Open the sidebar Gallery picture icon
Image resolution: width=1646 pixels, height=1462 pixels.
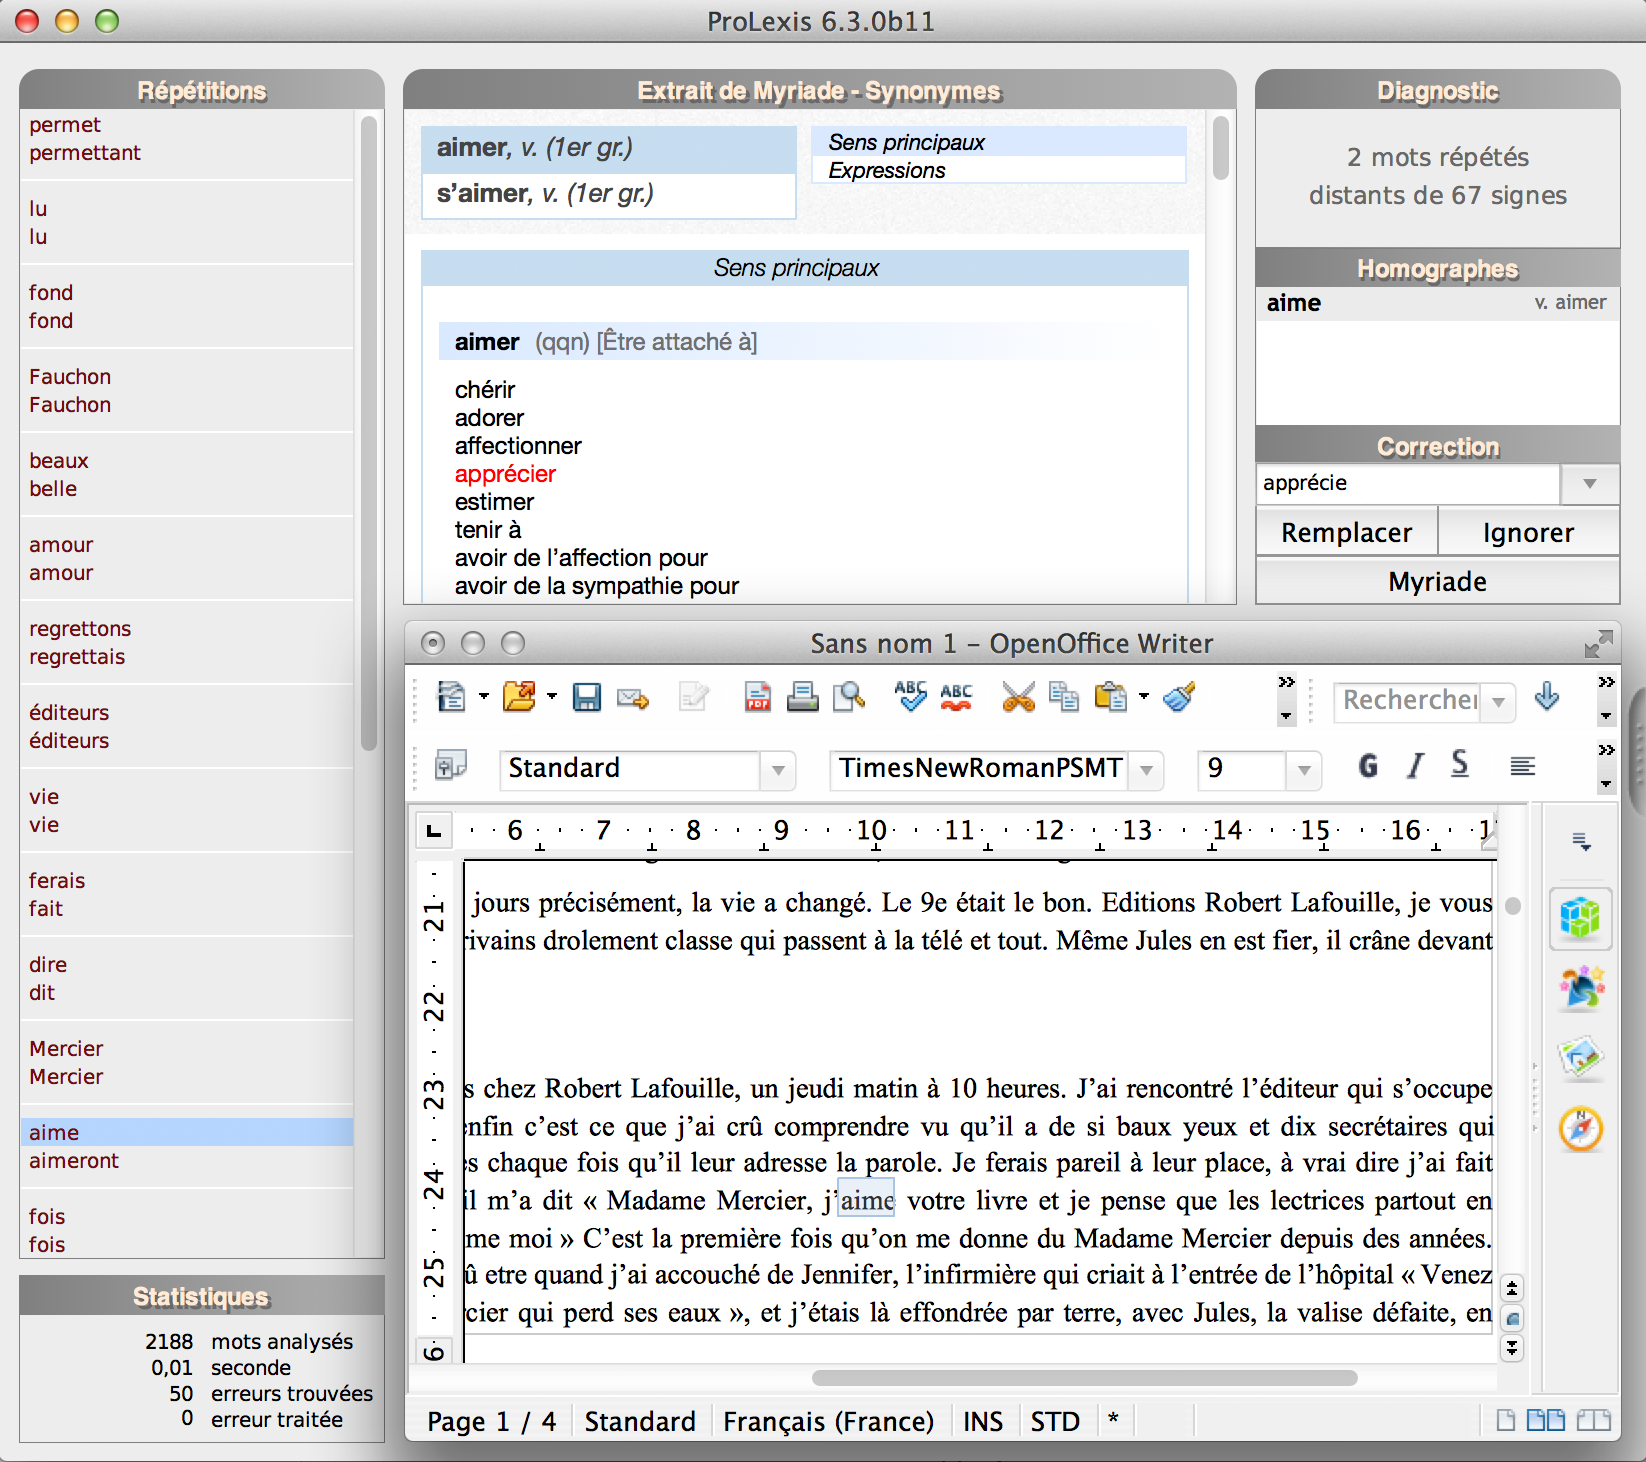coord(1580,1057)
